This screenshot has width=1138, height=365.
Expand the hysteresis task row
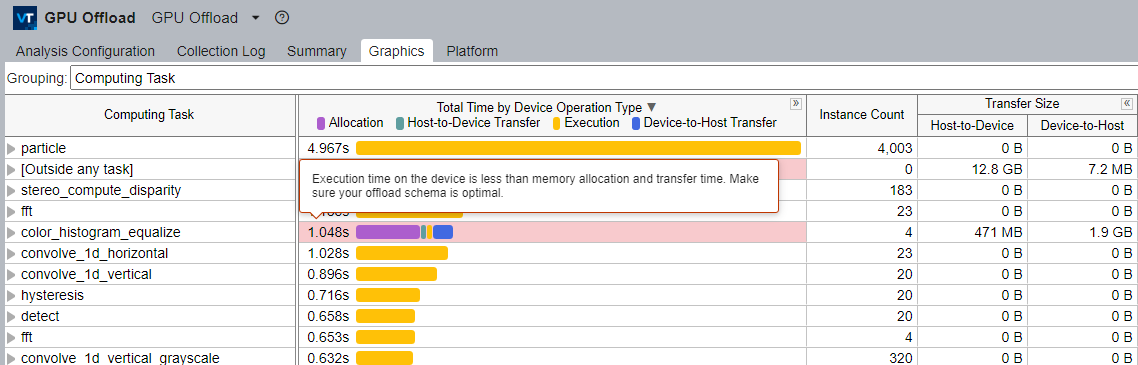[11, 295]
